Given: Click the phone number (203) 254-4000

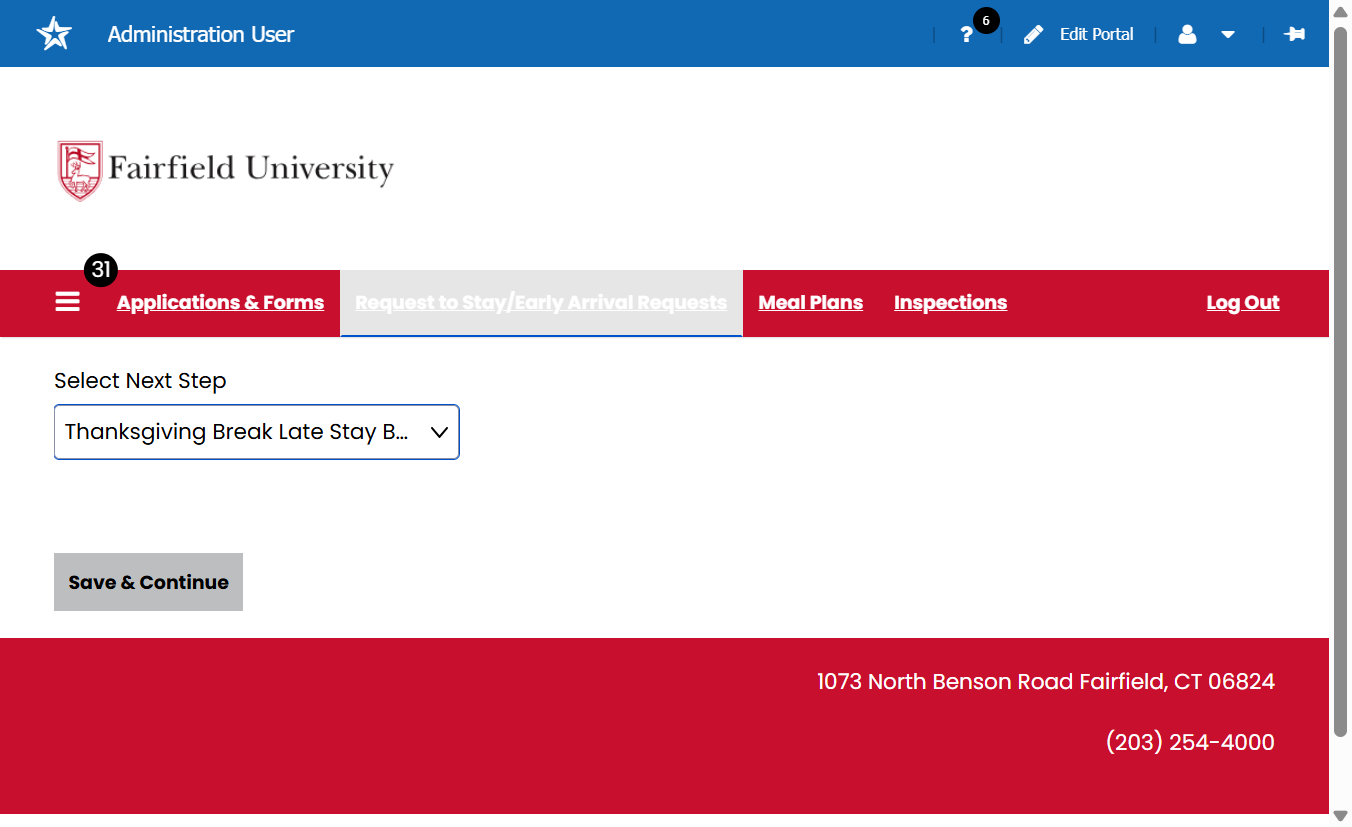Looking at the screenshot, I should pyautogui.click(x=1190, y=743).
